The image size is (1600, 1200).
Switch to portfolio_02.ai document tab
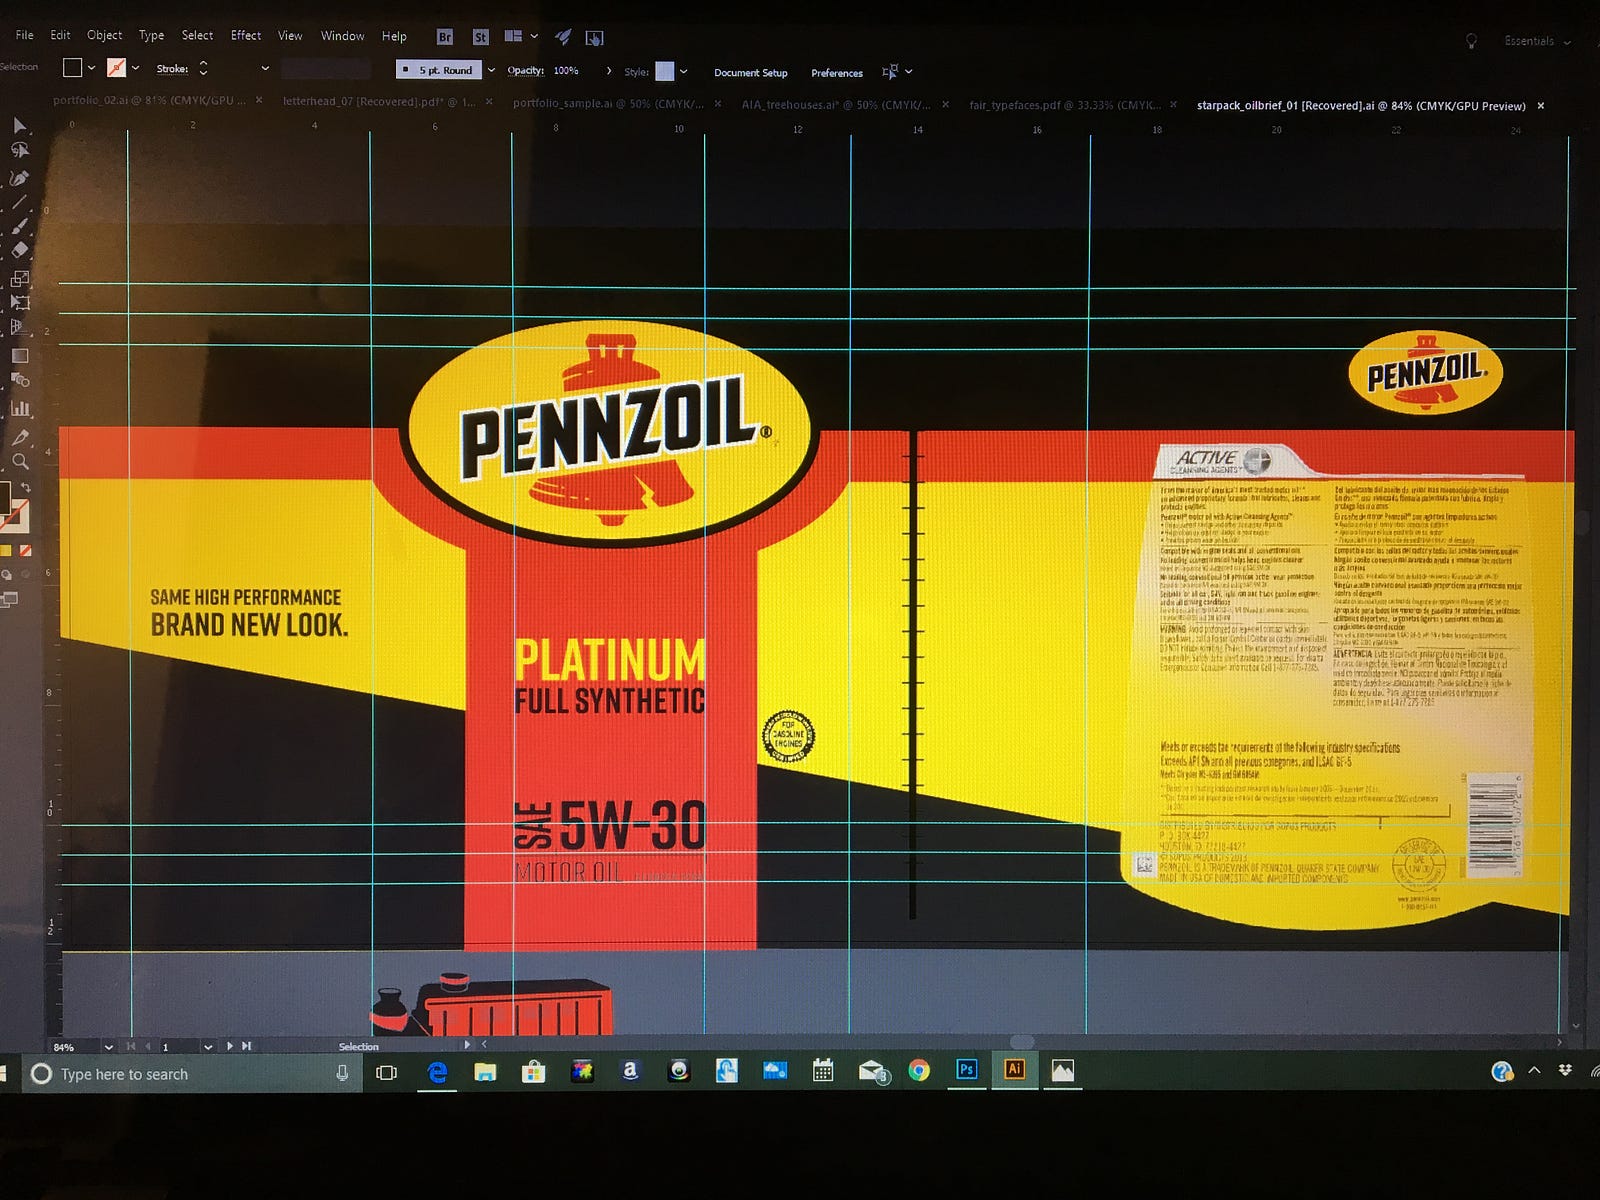(x=149, y=100)
